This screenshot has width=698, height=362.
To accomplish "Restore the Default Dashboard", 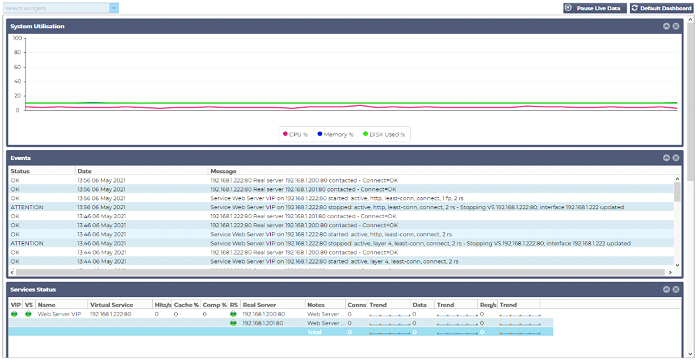I will 662,8.
